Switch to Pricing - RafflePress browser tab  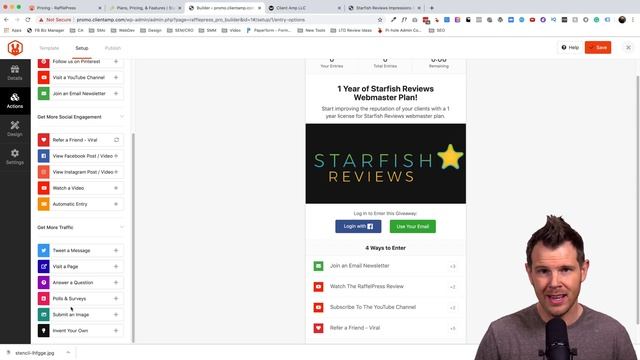point(65,8)
